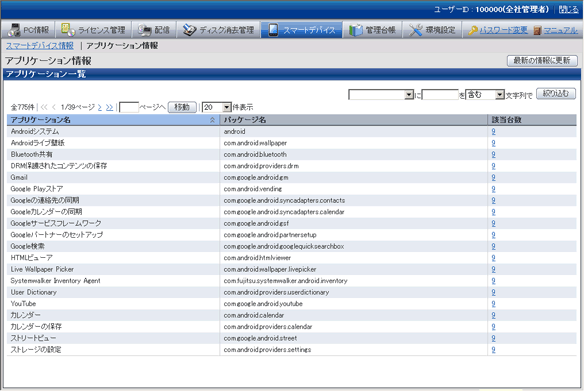Screen dimensions: 584x391
Task: Select the カレンダーの保存 application name
Action: point(36,327)
